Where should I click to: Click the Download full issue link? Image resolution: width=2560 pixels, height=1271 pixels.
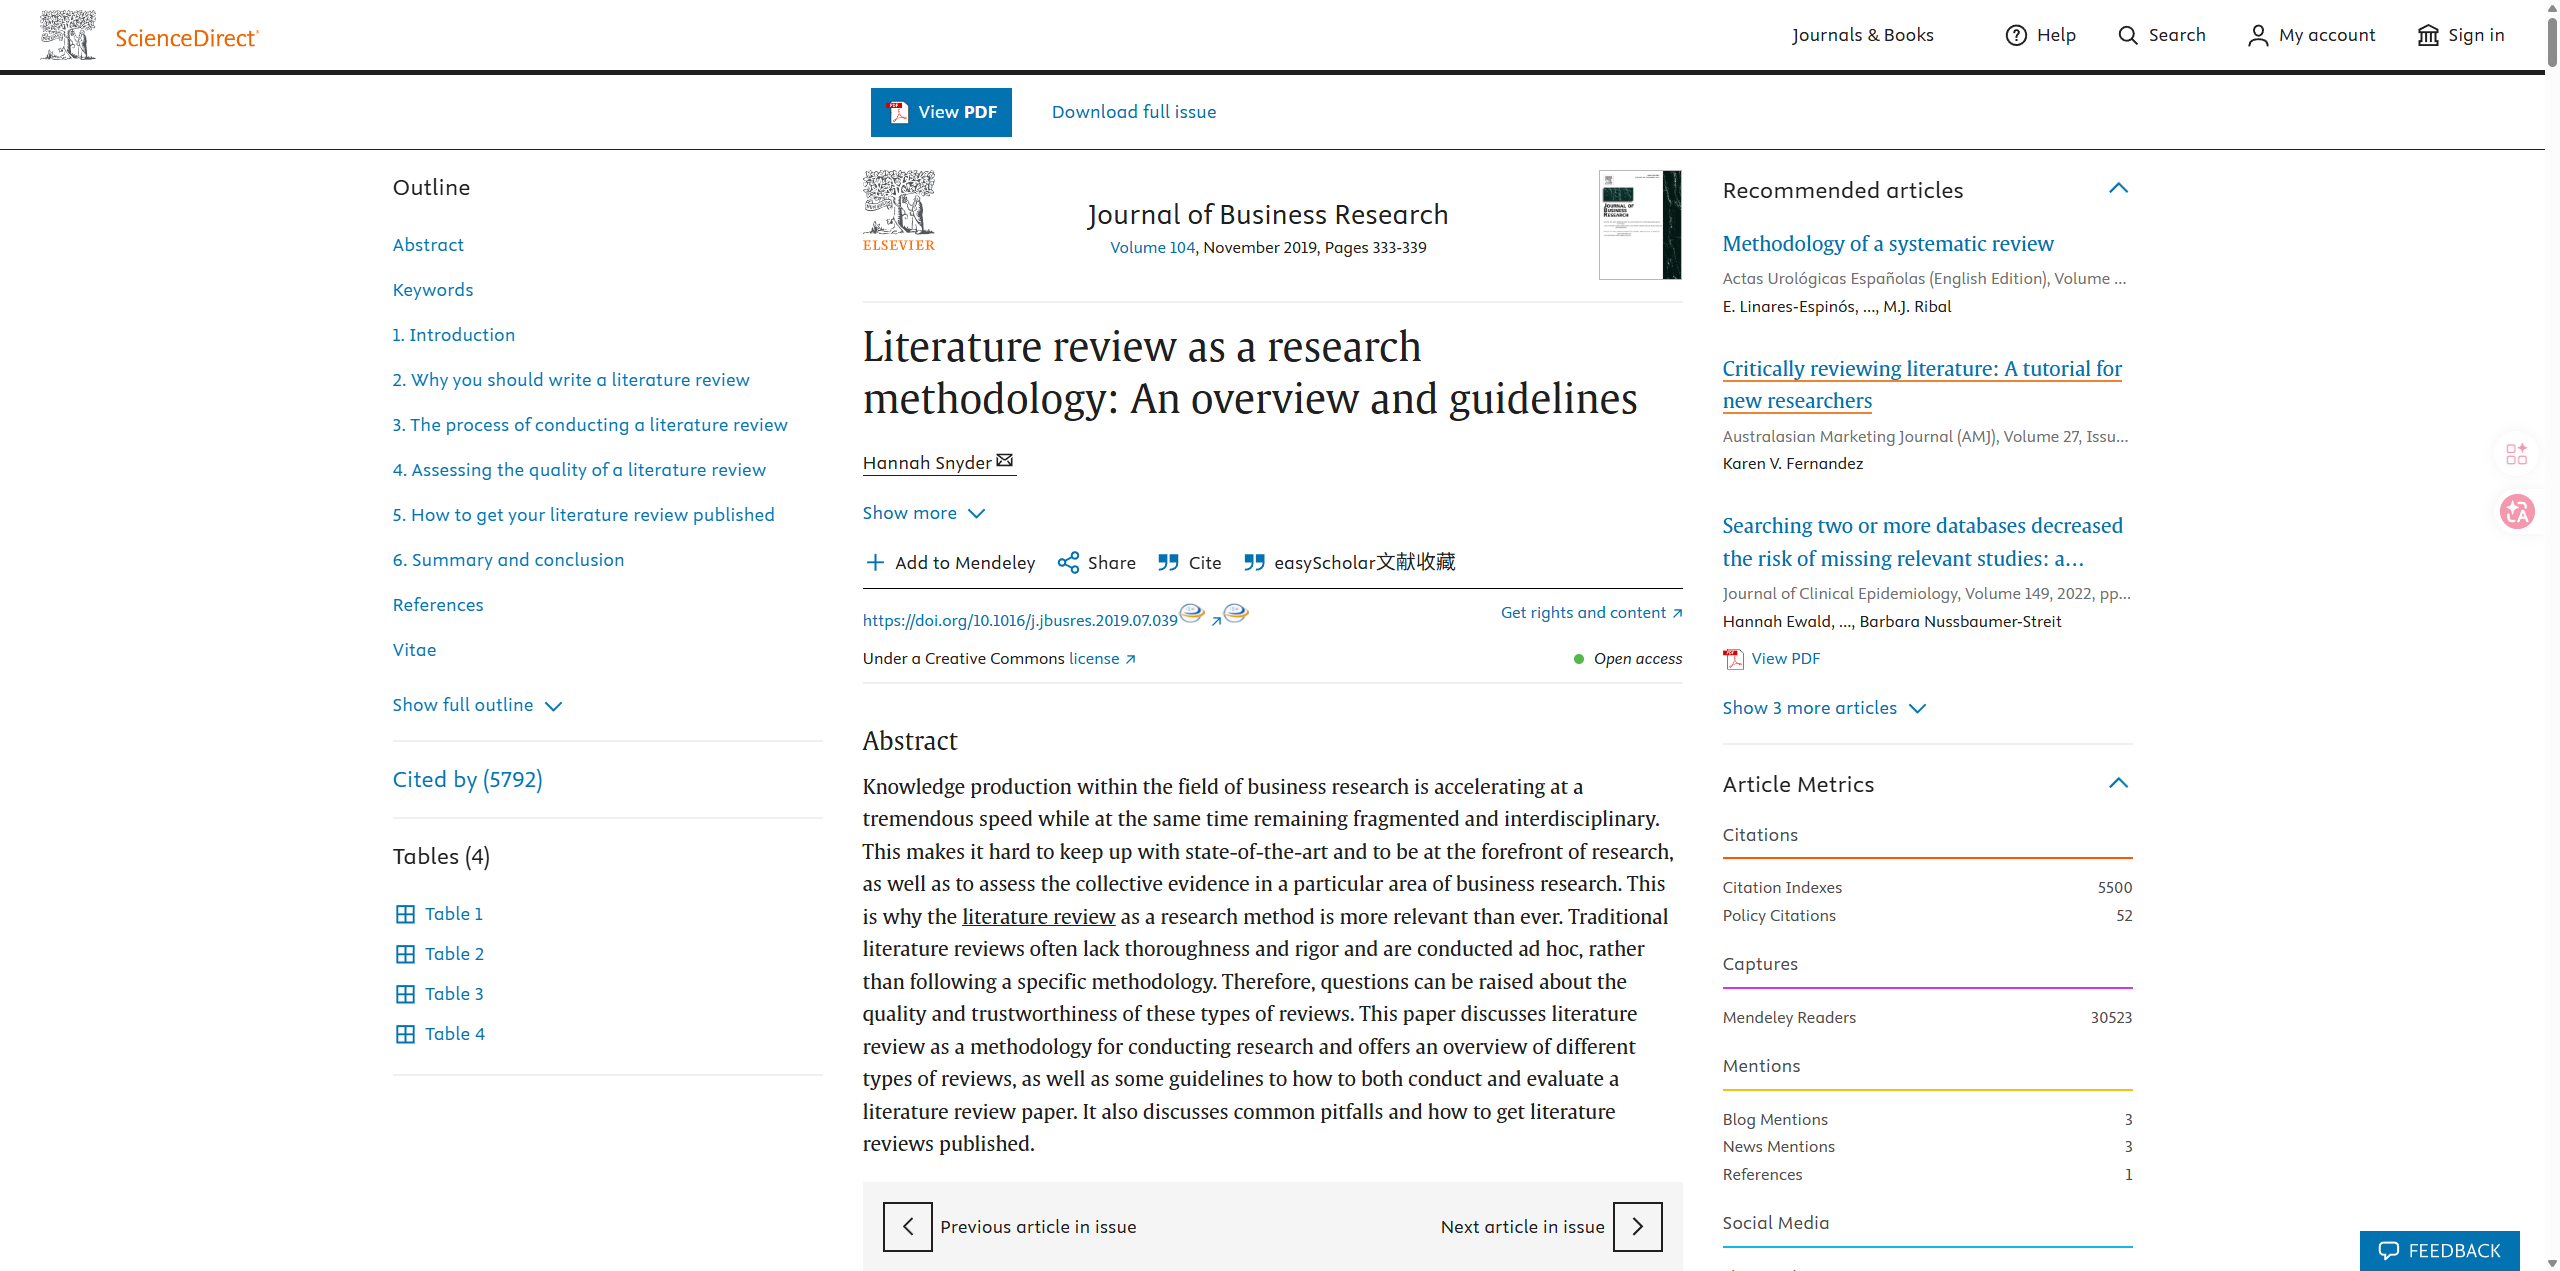pos(1133,112)
